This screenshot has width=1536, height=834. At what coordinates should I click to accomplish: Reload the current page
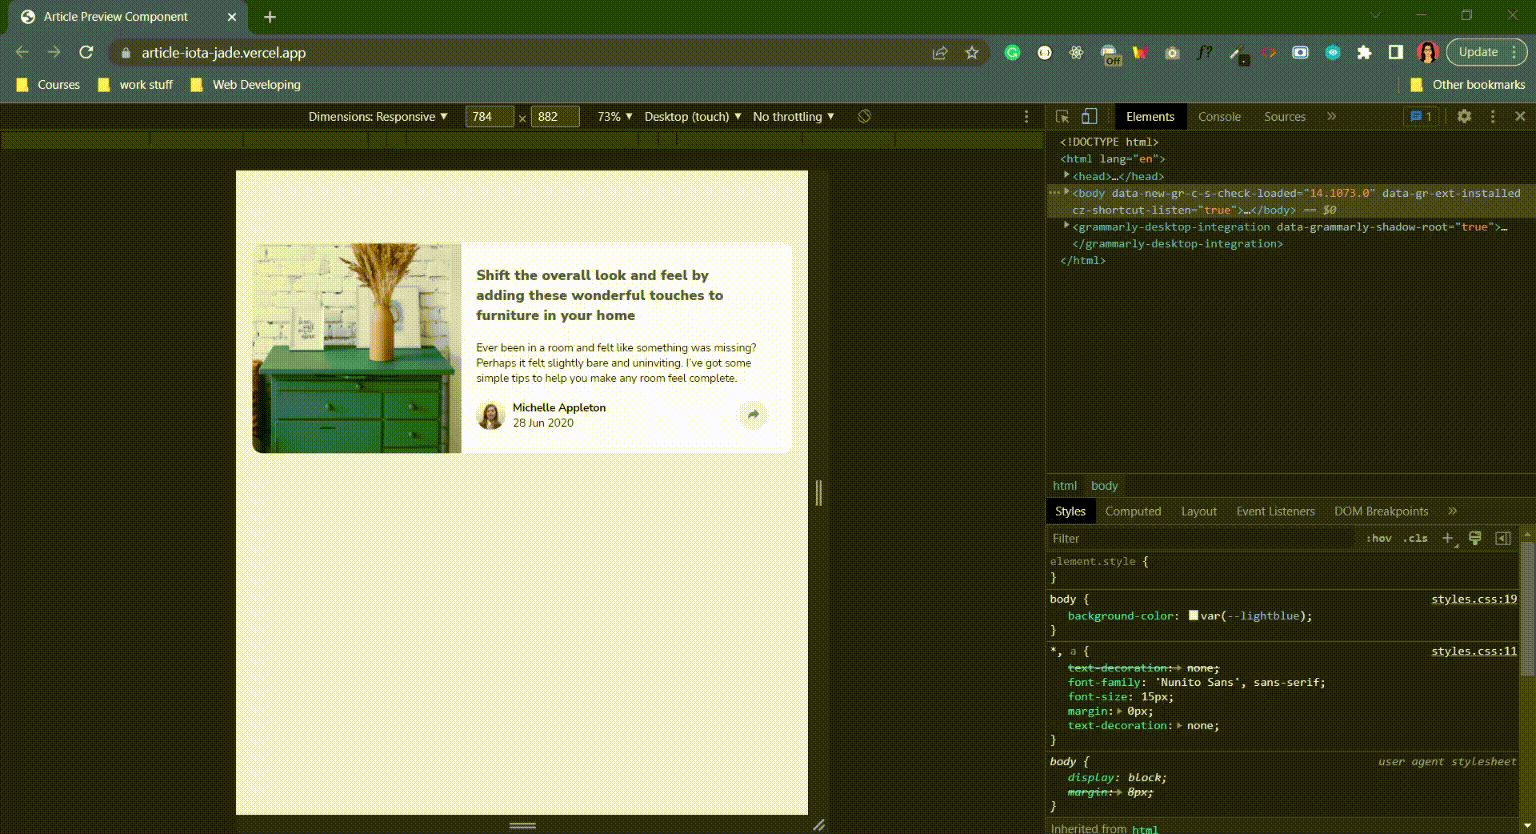87,53
